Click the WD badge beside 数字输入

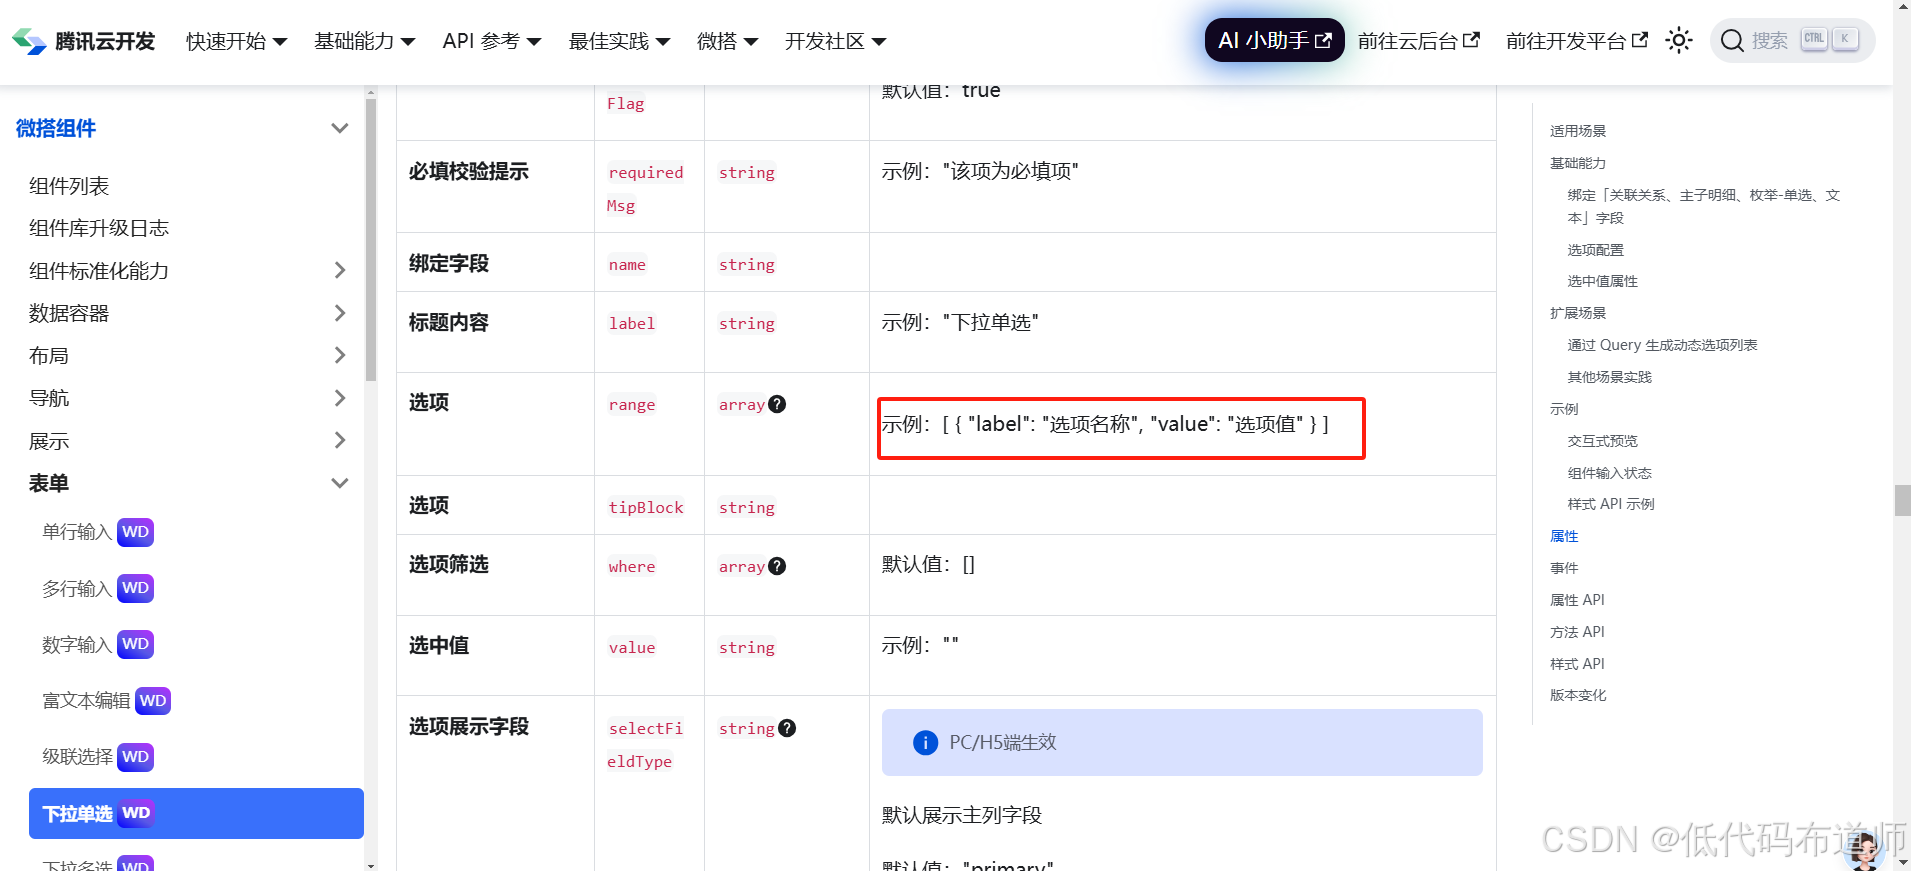click(x=135, y=644)
